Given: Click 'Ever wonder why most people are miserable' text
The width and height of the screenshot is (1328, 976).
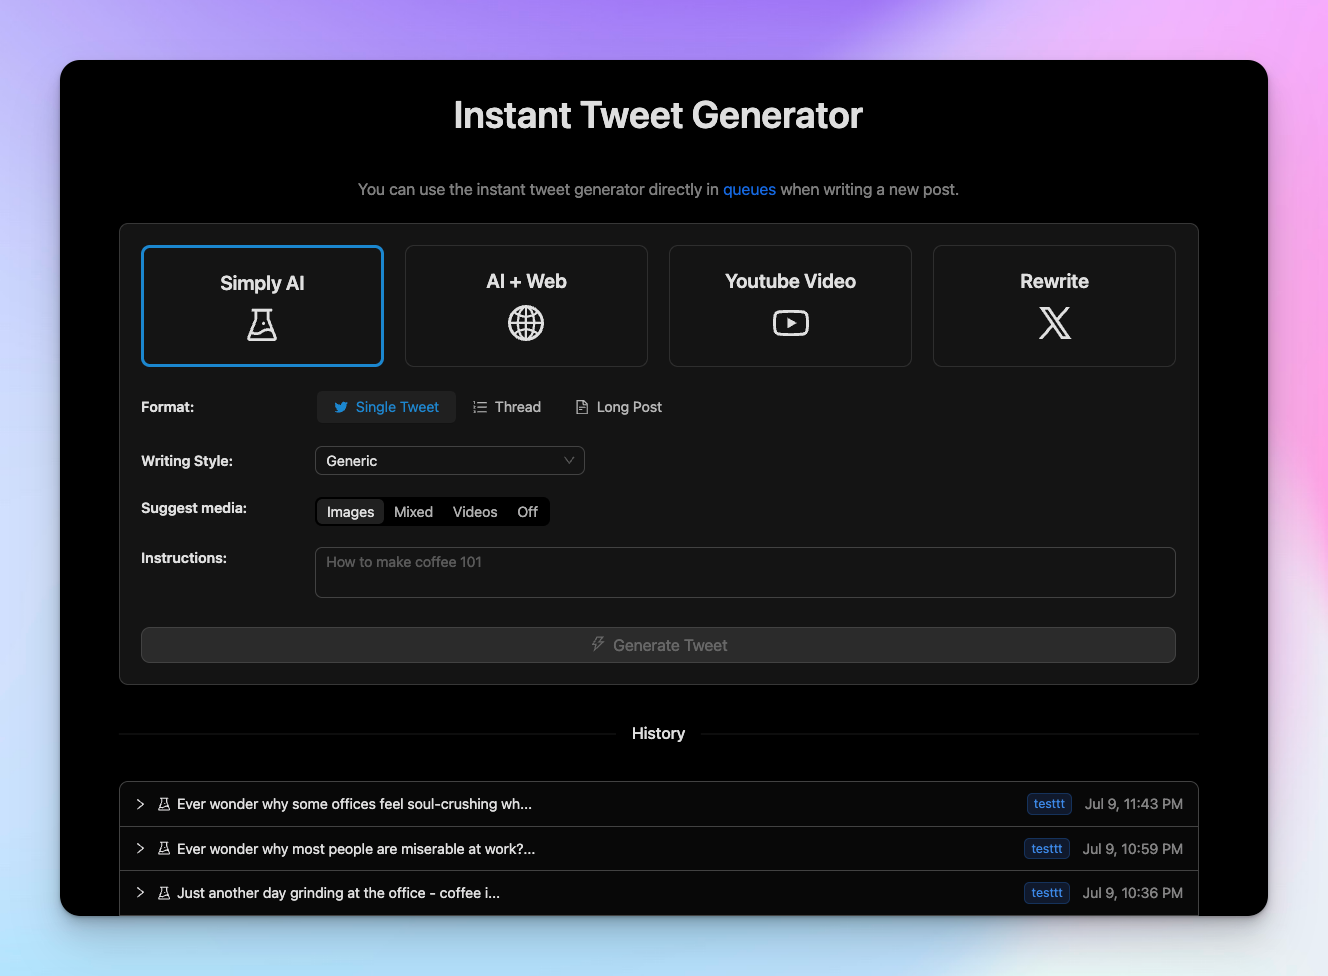Looking at the screenshot, I should click(356, 849).
